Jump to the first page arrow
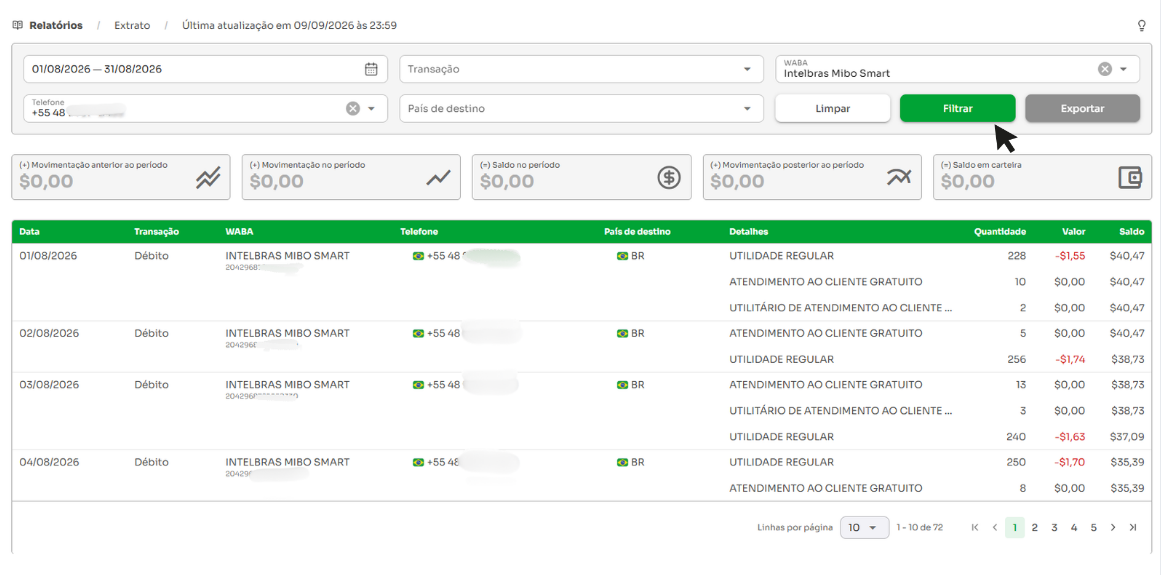Screen dimensions: 1161x575 [975, 528]
